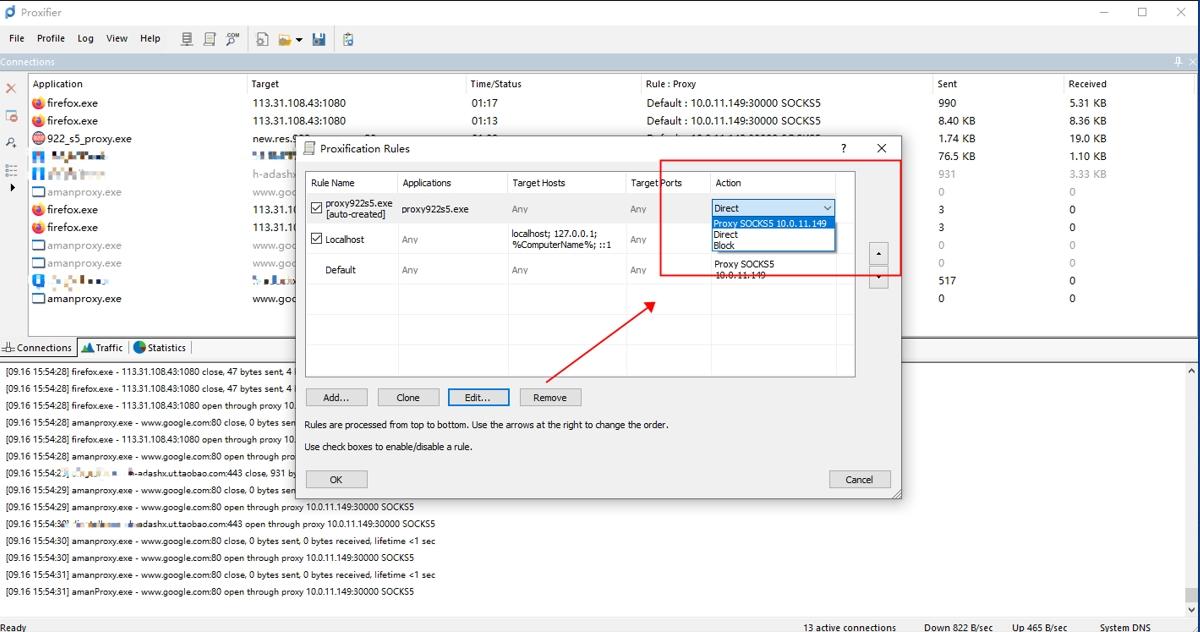Disable the Localhost rule checkbox

click(x=317, y=239)
